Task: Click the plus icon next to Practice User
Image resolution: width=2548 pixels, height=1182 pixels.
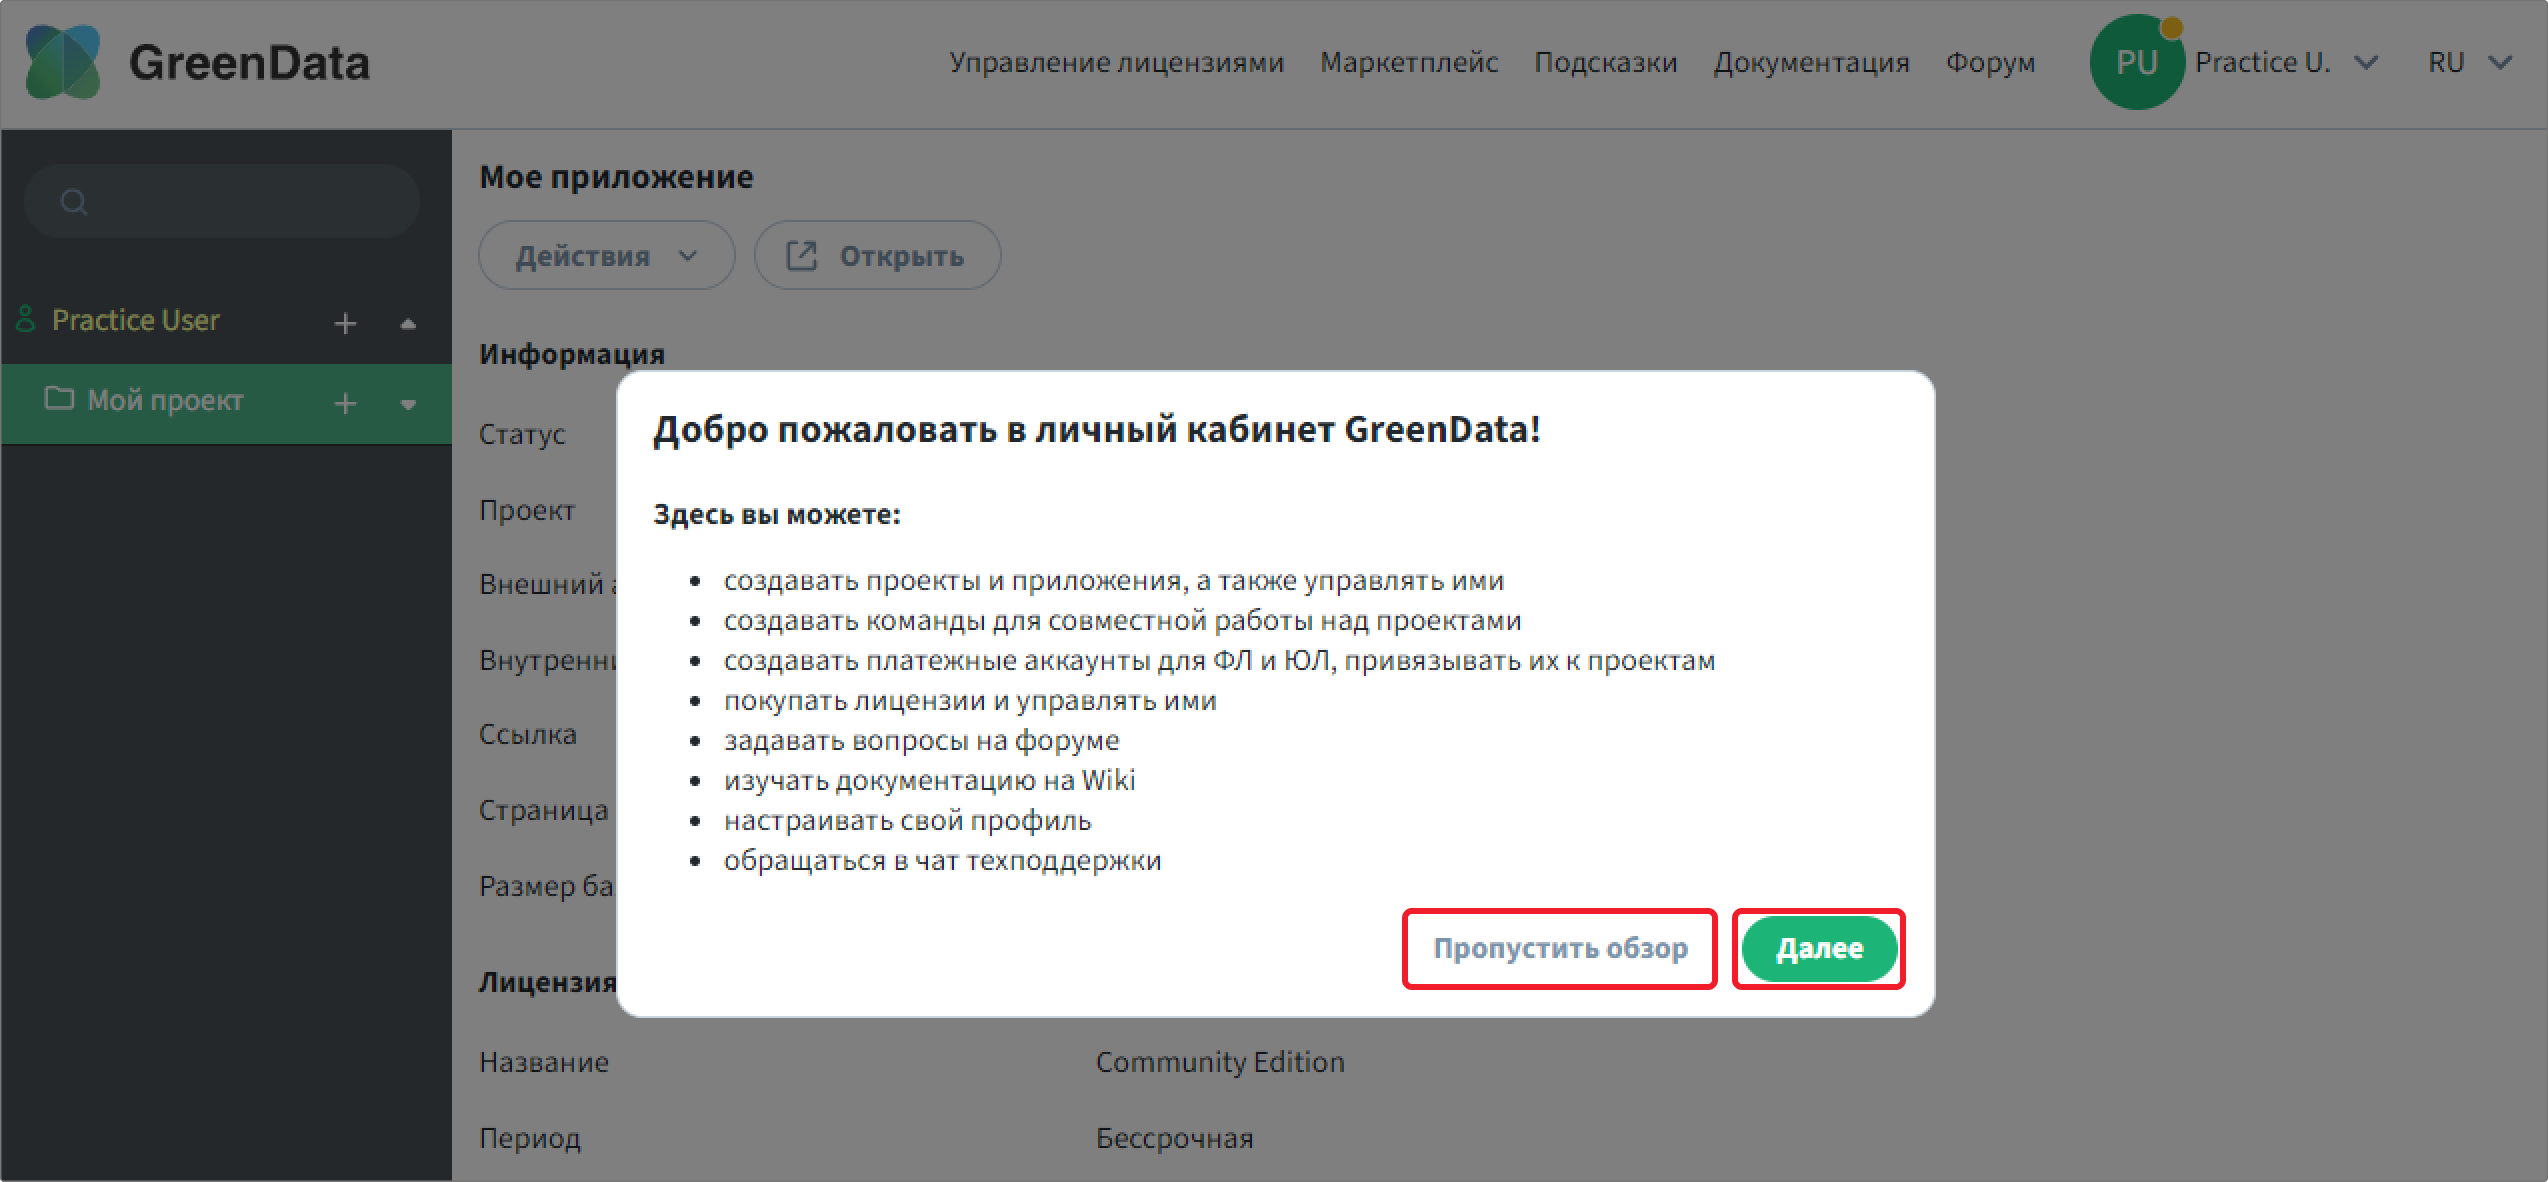Action: click(x=345, y=323)
